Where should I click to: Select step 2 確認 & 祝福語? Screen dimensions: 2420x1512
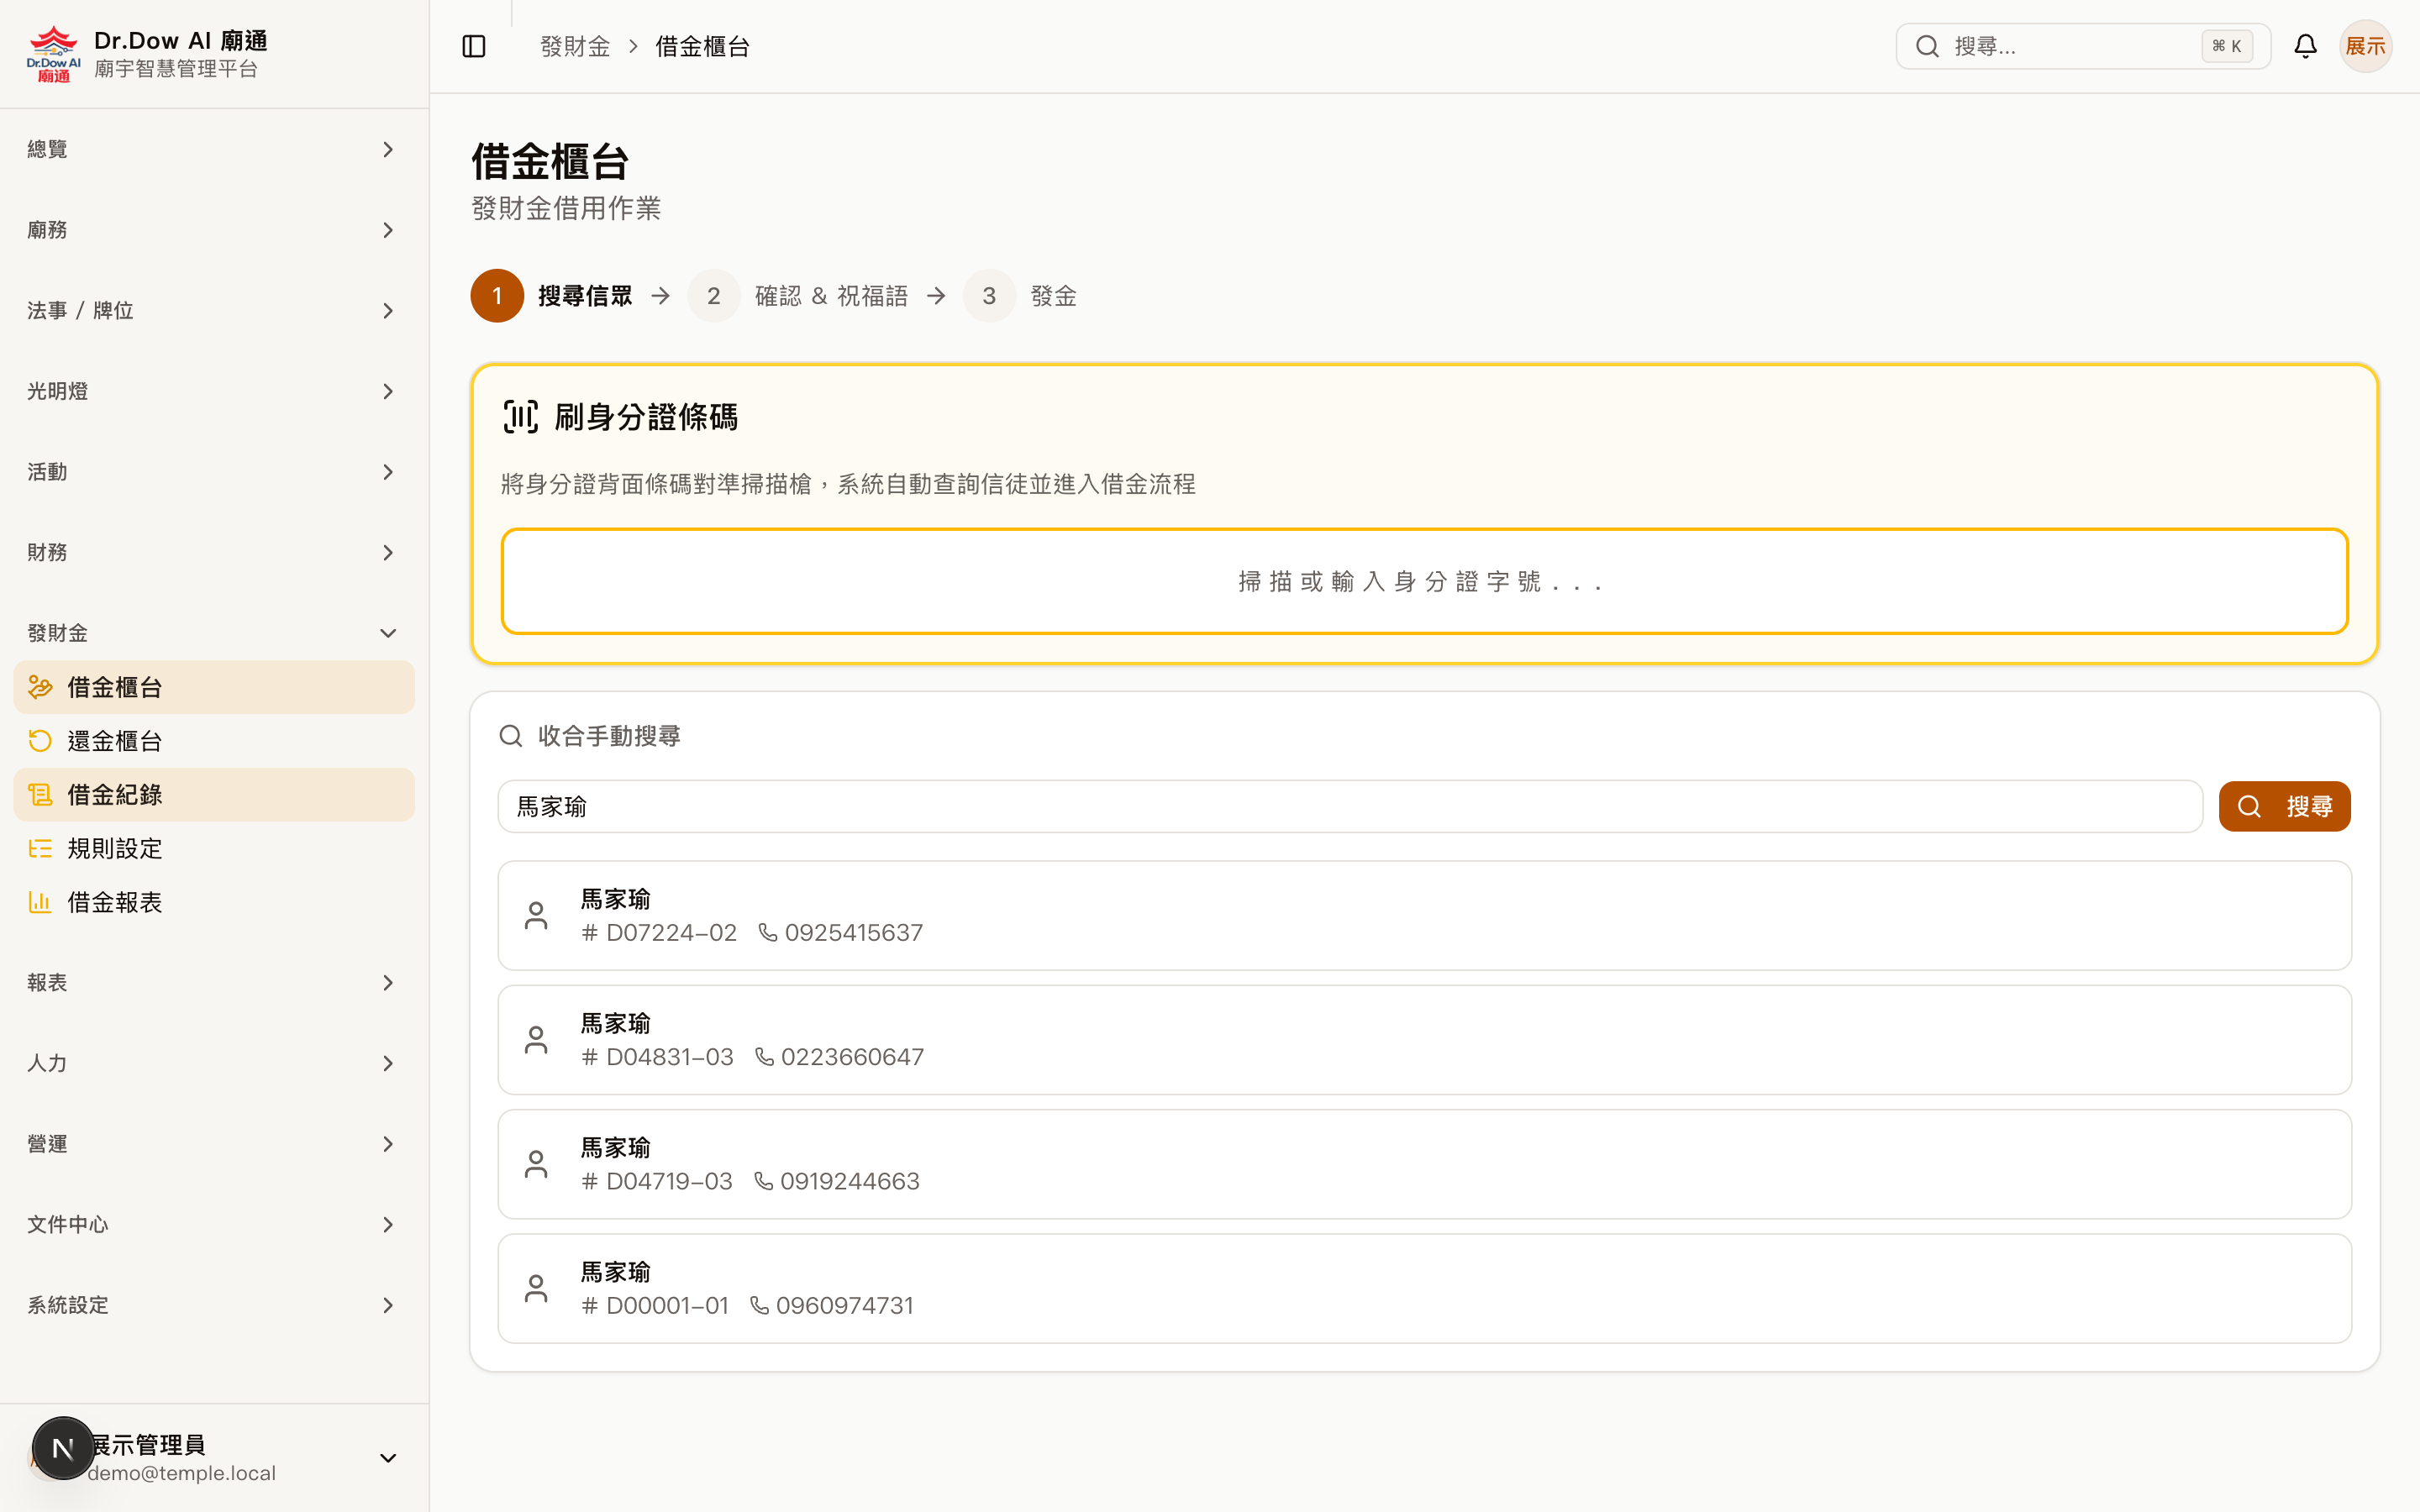pyautogui.click(x=714, y=295)
